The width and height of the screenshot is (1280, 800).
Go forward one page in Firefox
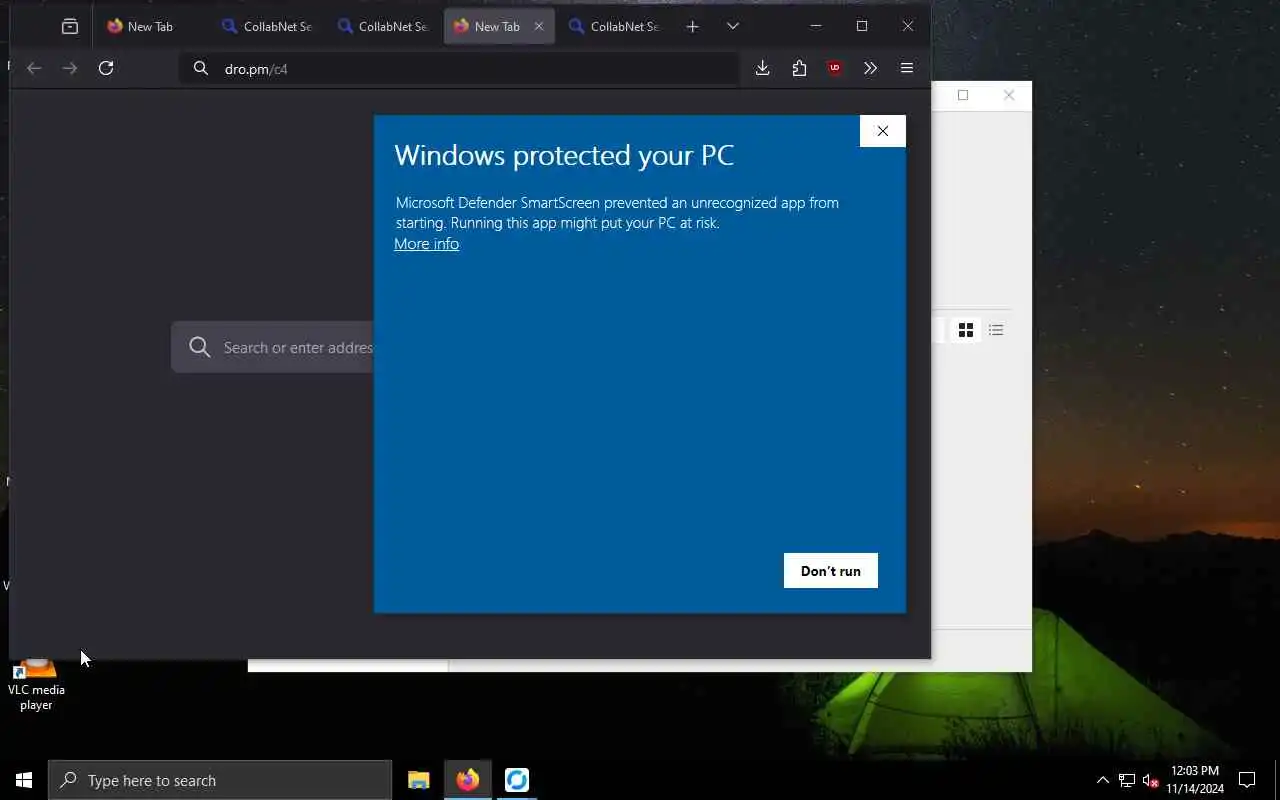pos(70,68)
